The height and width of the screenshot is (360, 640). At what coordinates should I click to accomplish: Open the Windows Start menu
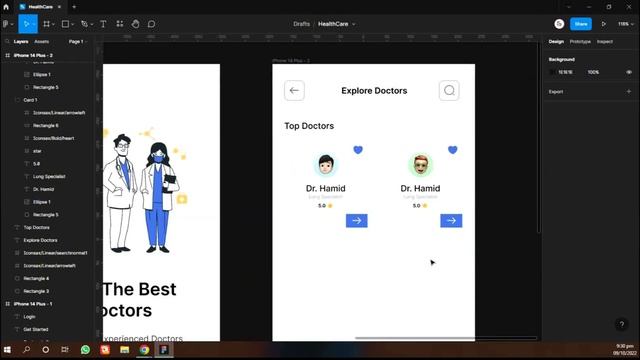click(7, 350)
